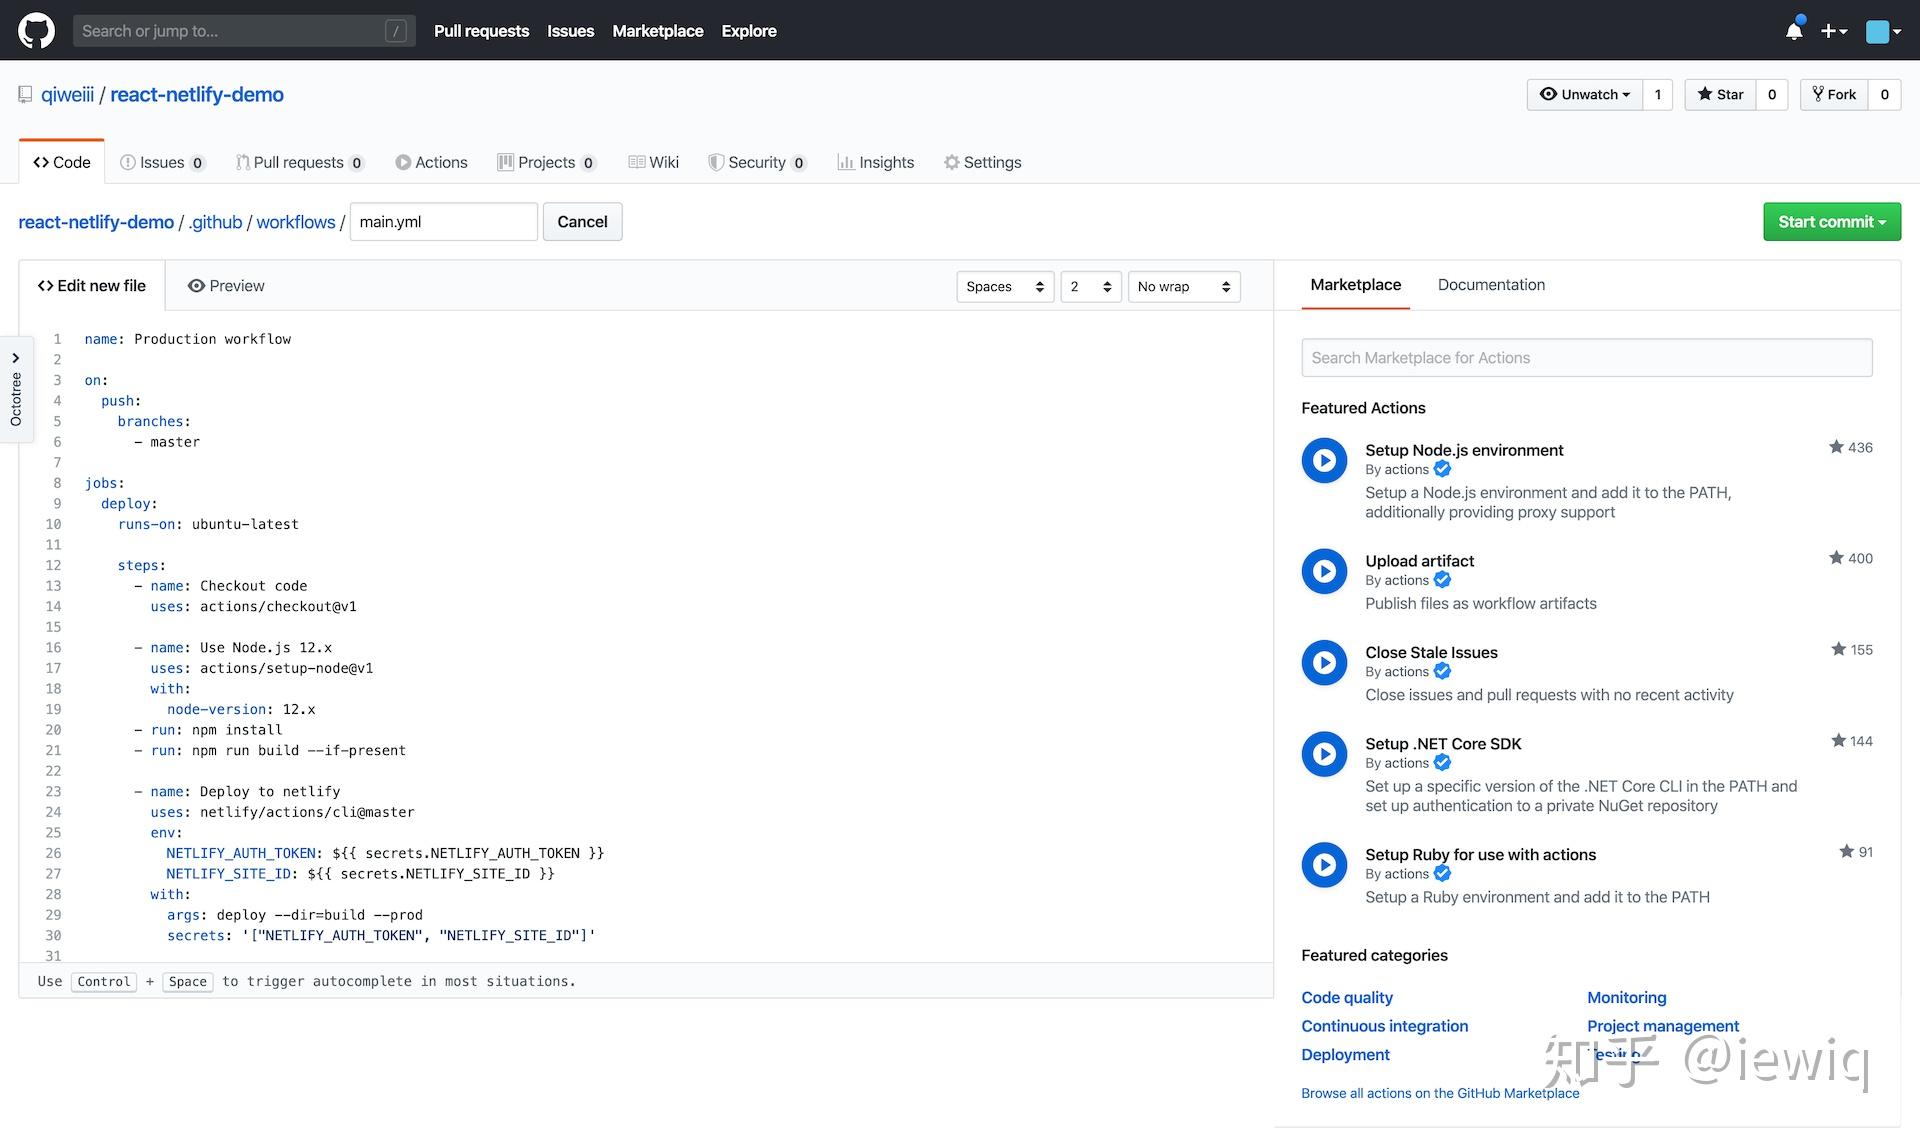
Task: Open the Continuous integration category link
Action: click(1384, 1025)
